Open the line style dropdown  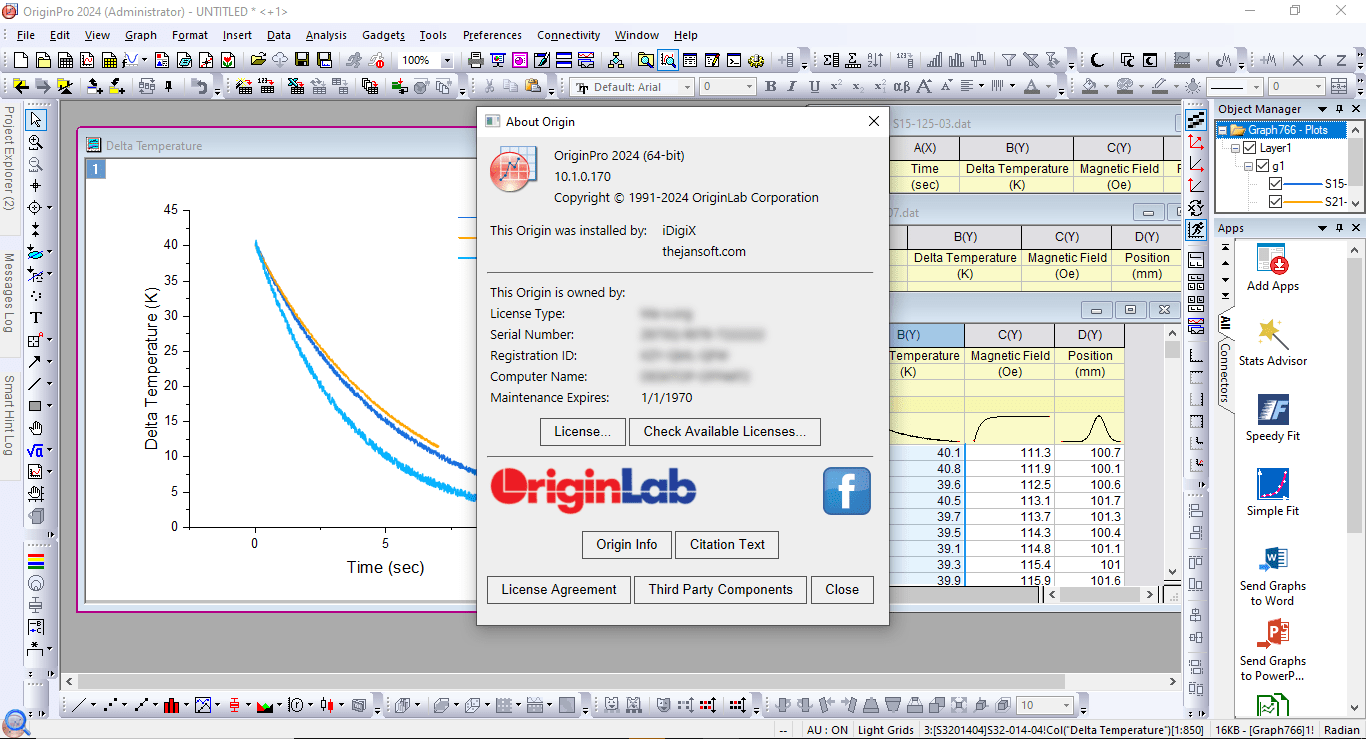[1257, 87]
